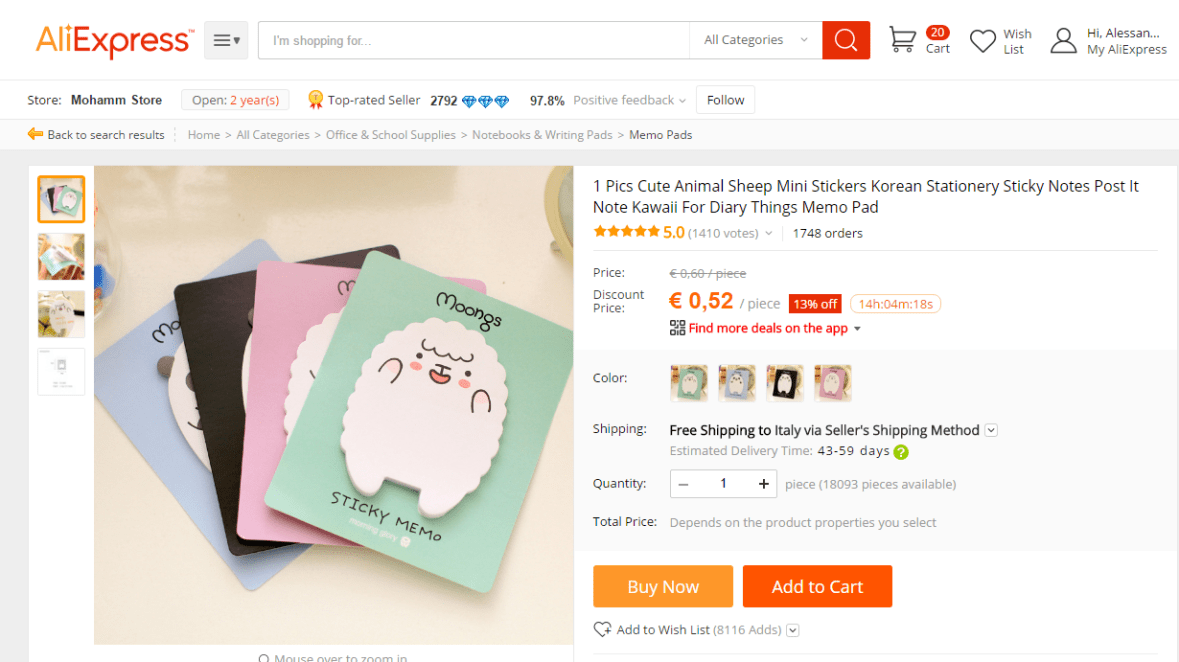Click the QR code deals icon
Image resolution: width=1179 pixels, height=662 pixels.
coord(677,328)
